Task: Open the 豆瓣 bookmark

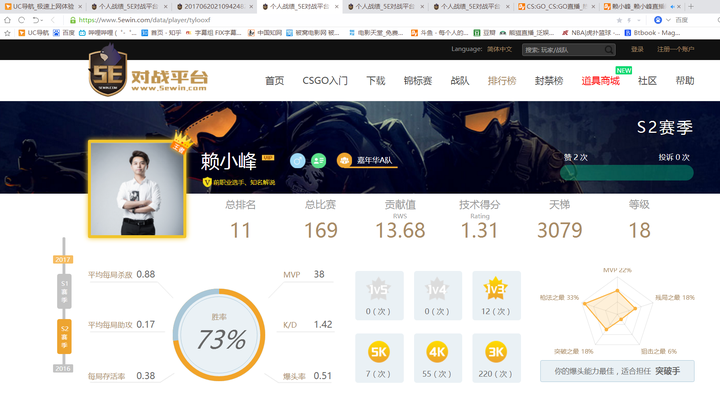Action: tap(484, 33)
